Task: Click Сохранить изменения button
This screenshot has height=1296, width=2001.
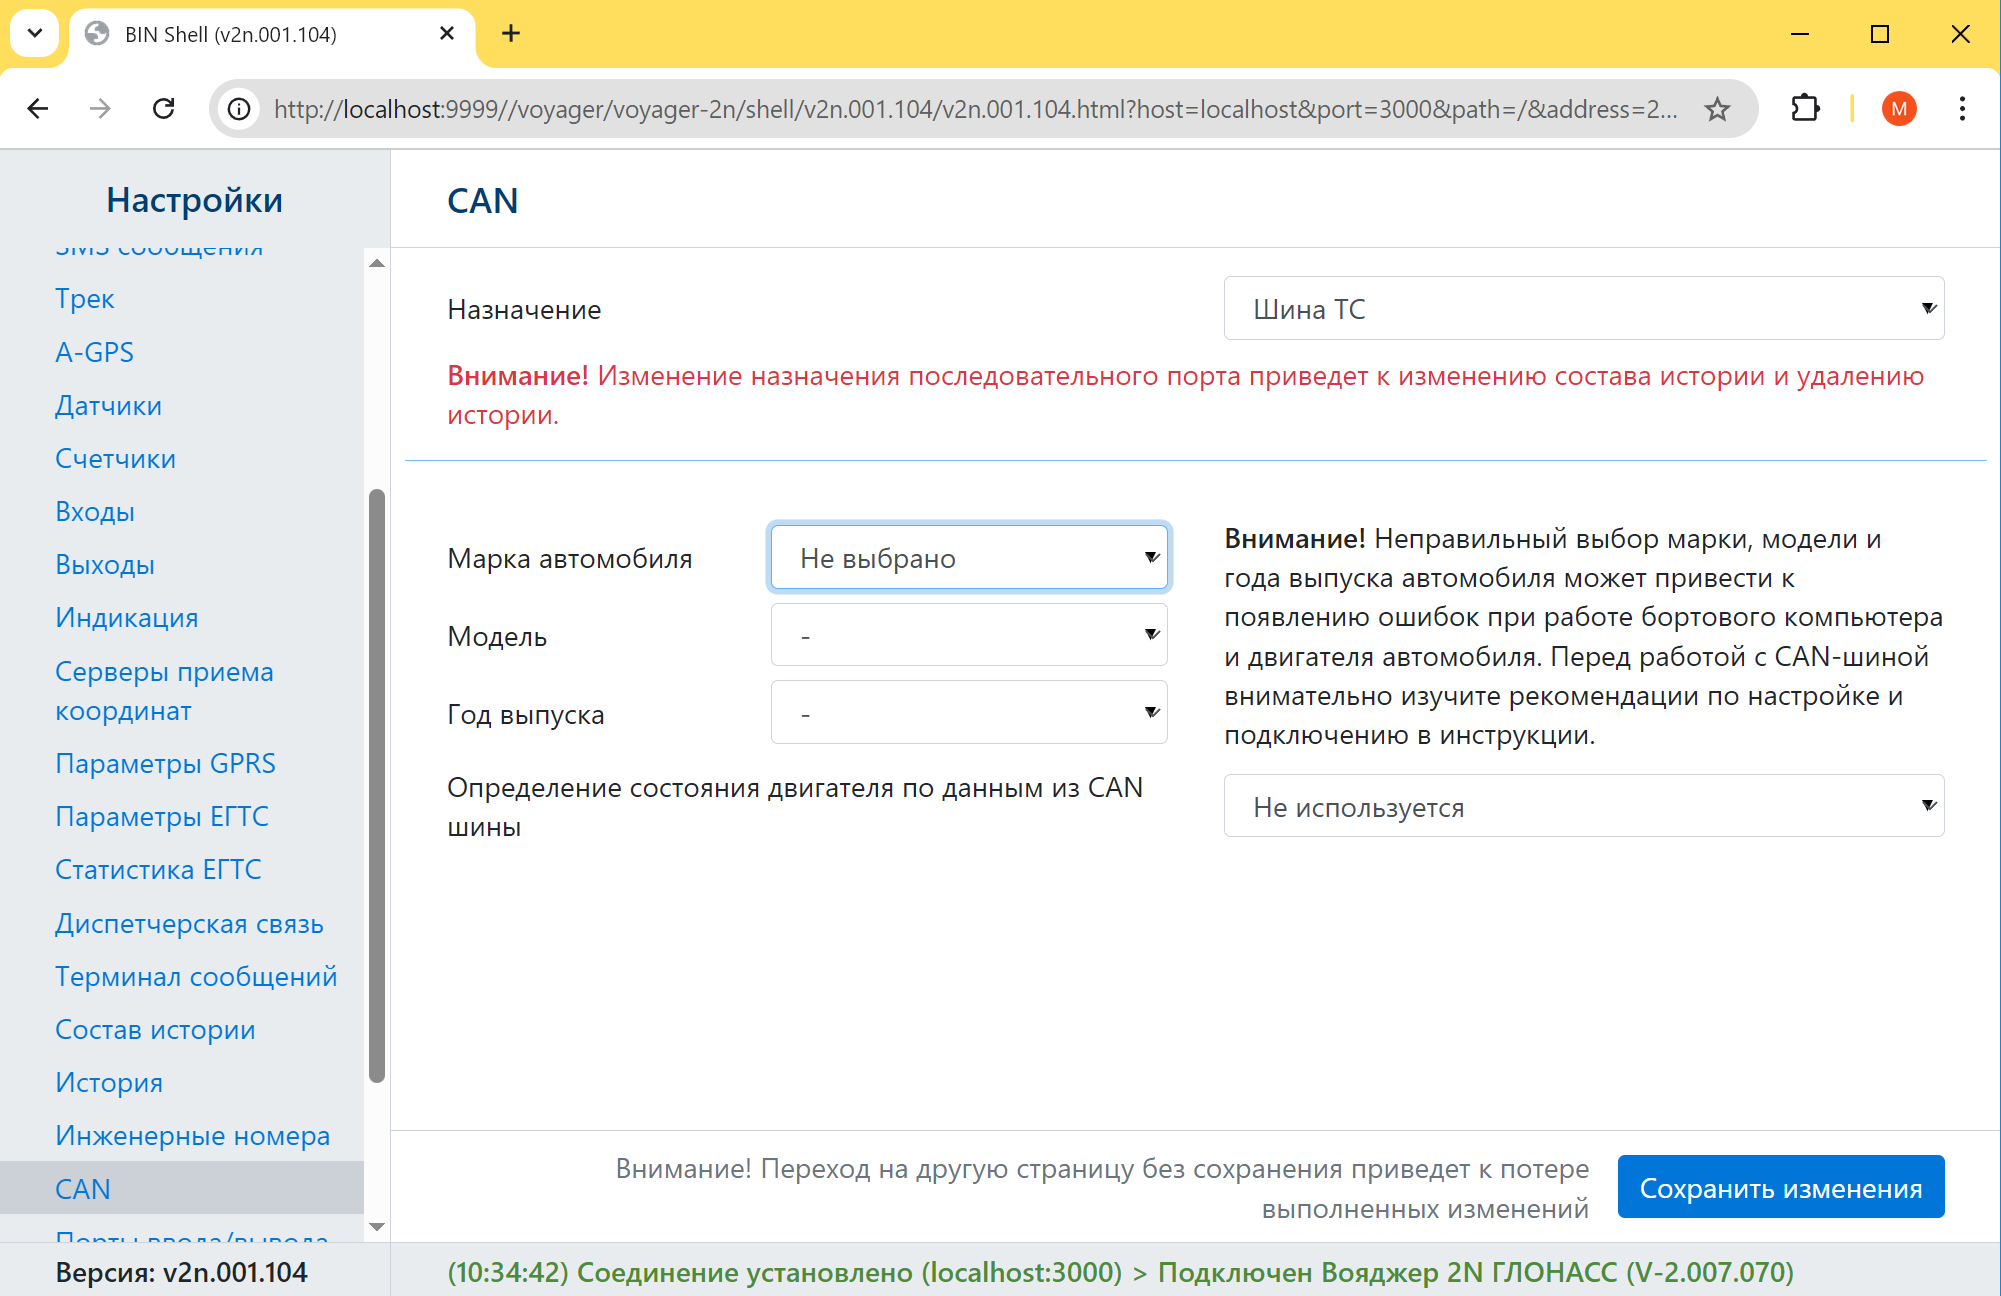Action: (x=1780, y=1188)
